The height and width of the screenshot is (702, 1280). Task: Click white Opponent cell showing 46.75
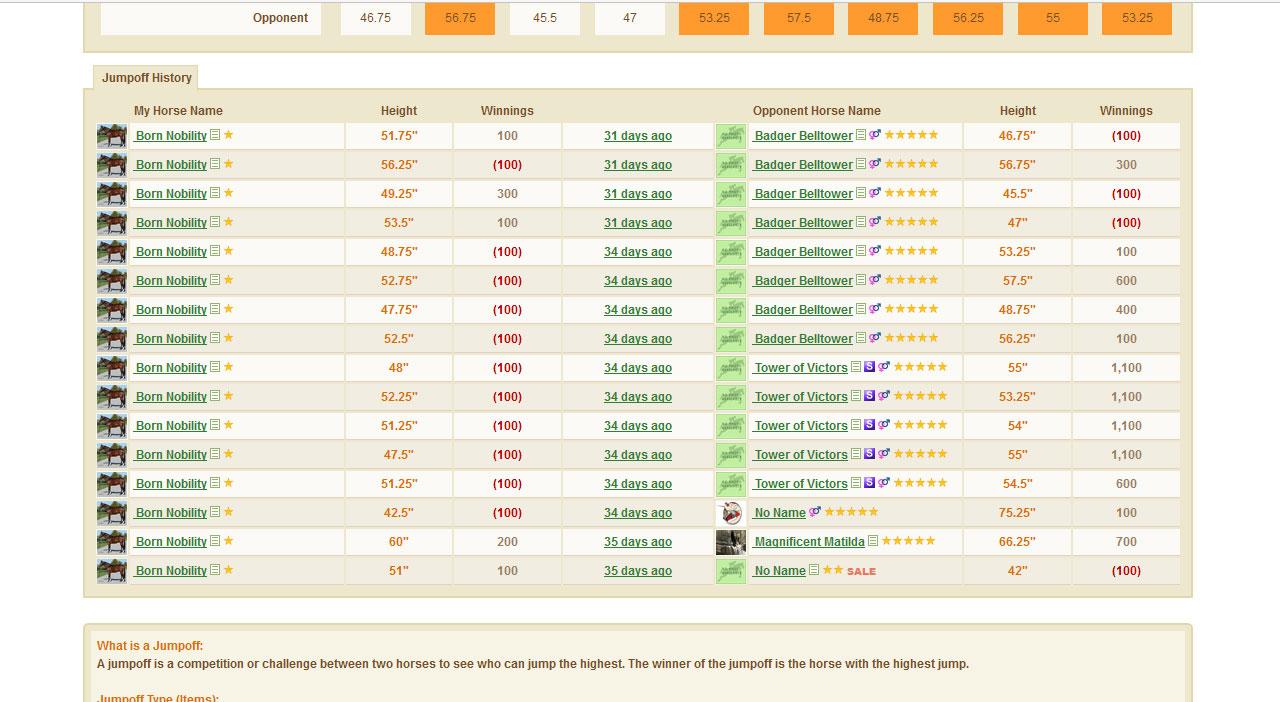tap(375, 18)
